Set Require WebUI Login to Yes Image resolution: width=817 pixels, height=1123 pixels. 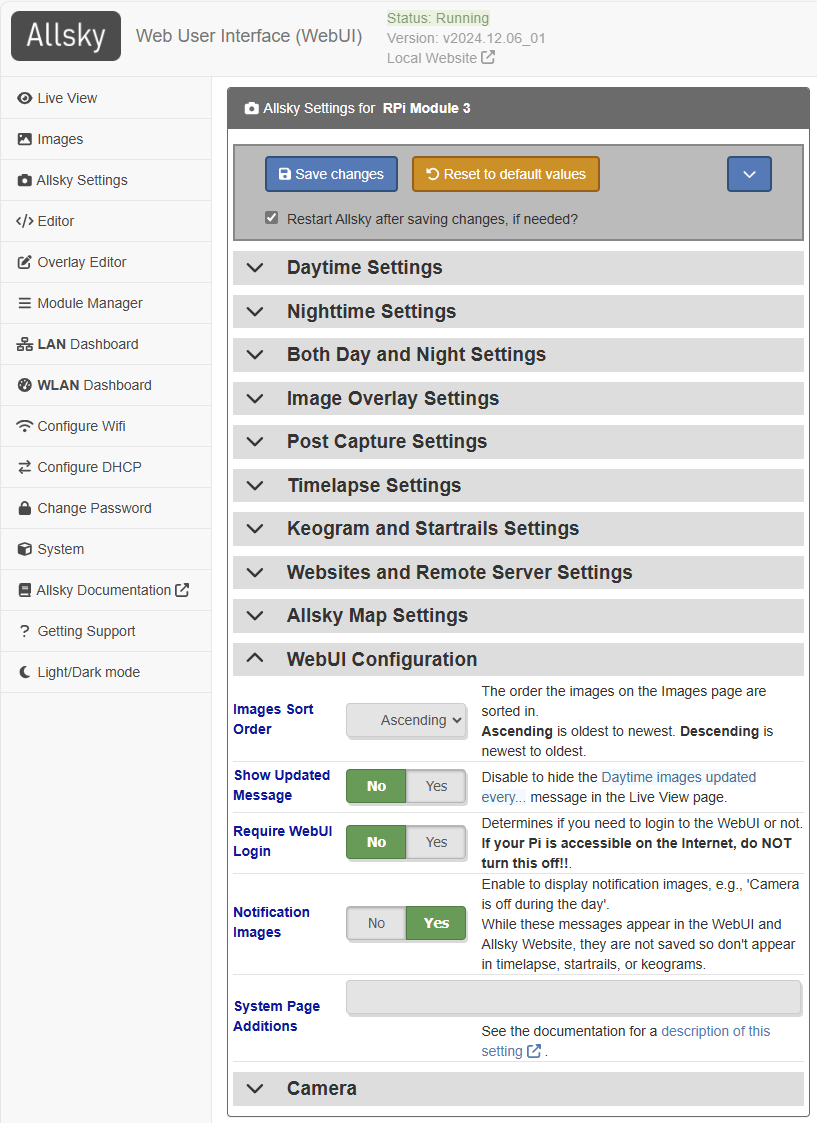436,842
